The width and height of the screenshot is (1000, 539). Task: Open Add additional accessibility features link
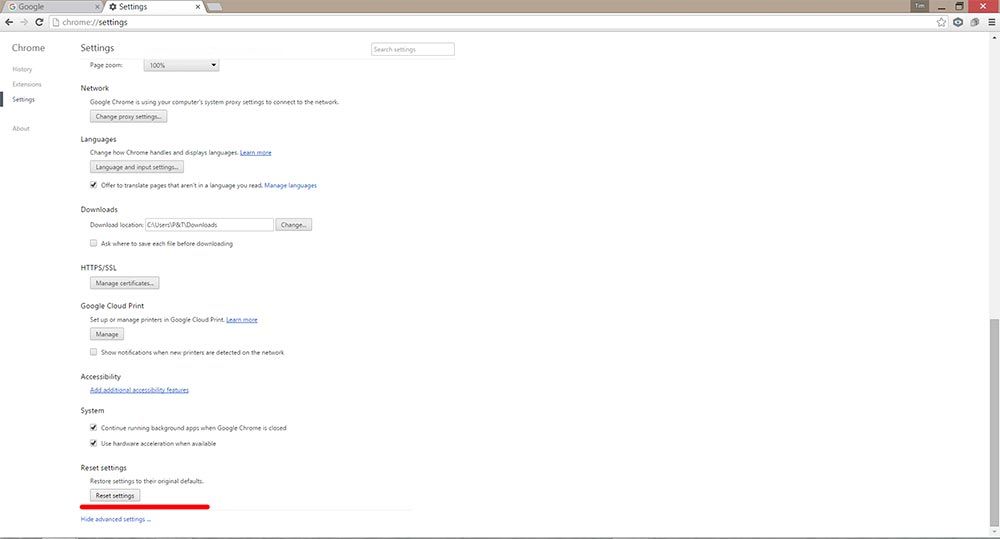pyautogui.click(x=139, y=390)
